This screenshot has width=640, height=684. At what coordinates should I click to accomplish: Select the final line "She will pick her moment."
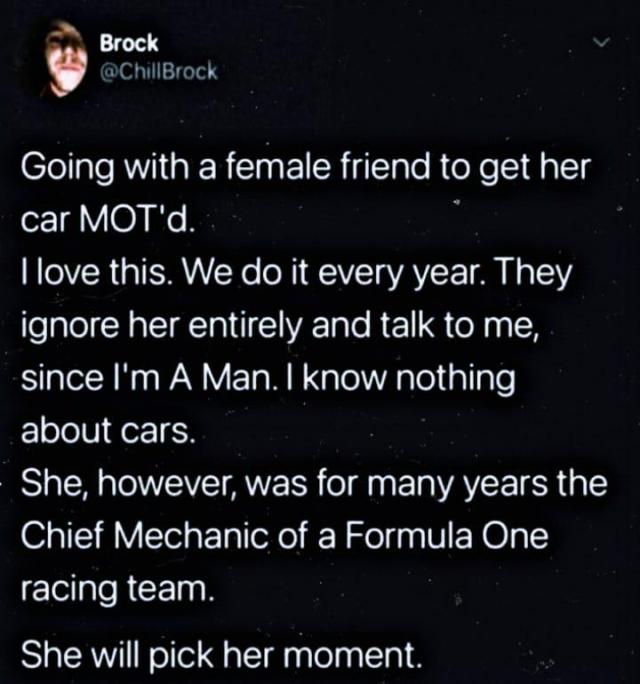click(x=222, y=656)
